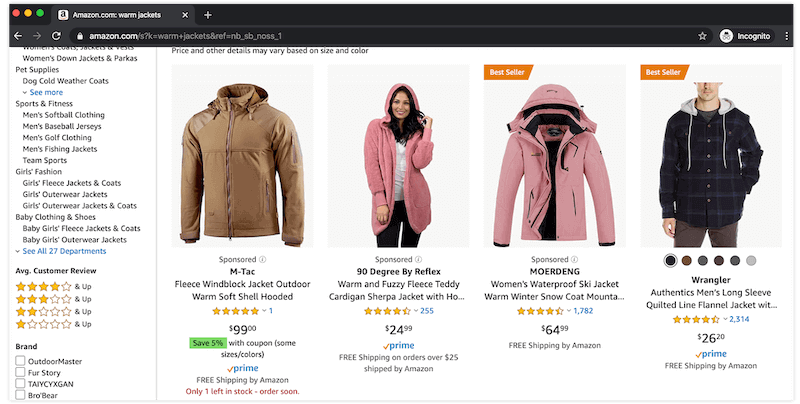800x404 pixels.
Task: Open Men's Golf Clothing category
Action: coord(57,138)
